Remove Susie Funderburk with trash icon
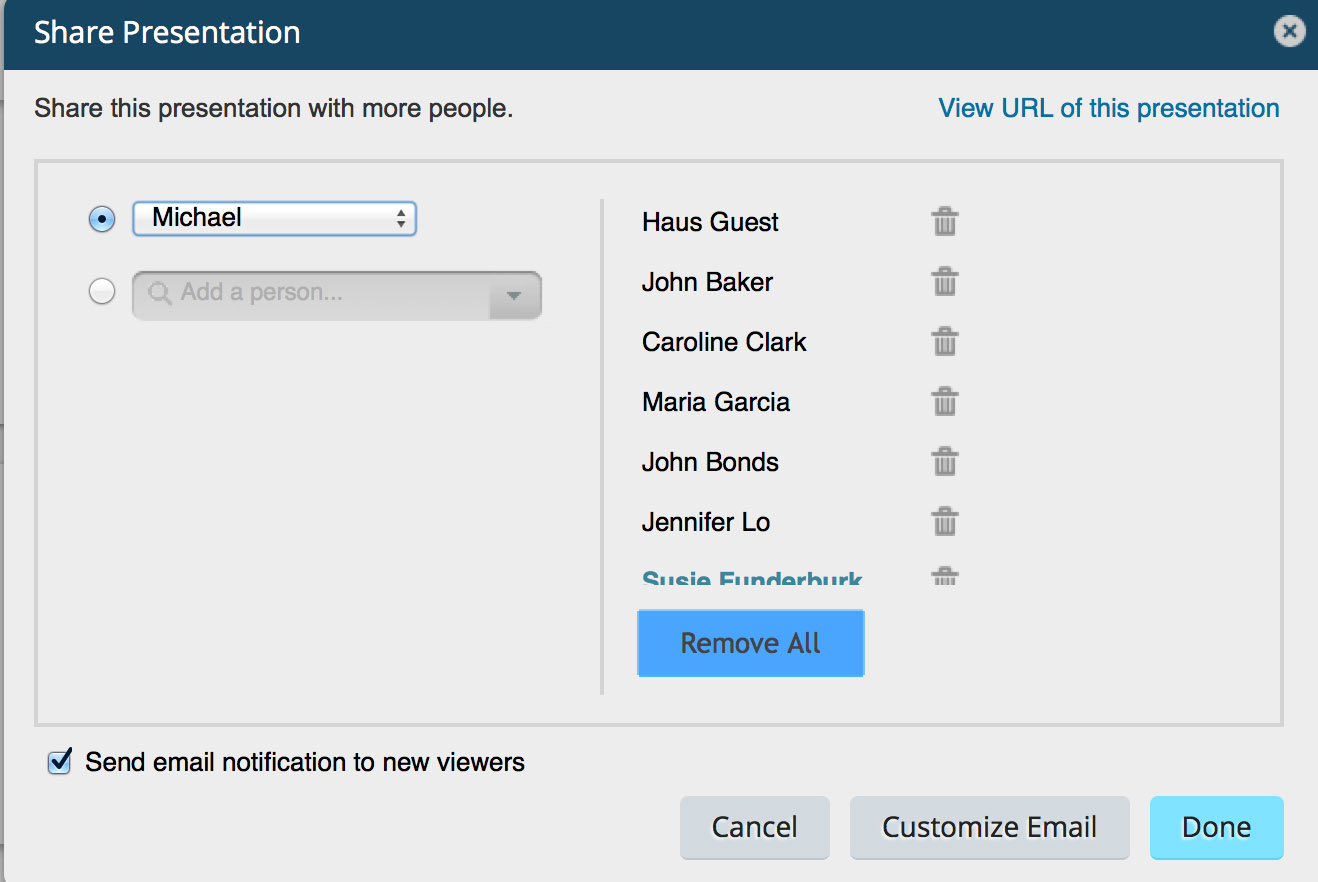This screenshot has width=1318, height=882. (x=945, y=577)
